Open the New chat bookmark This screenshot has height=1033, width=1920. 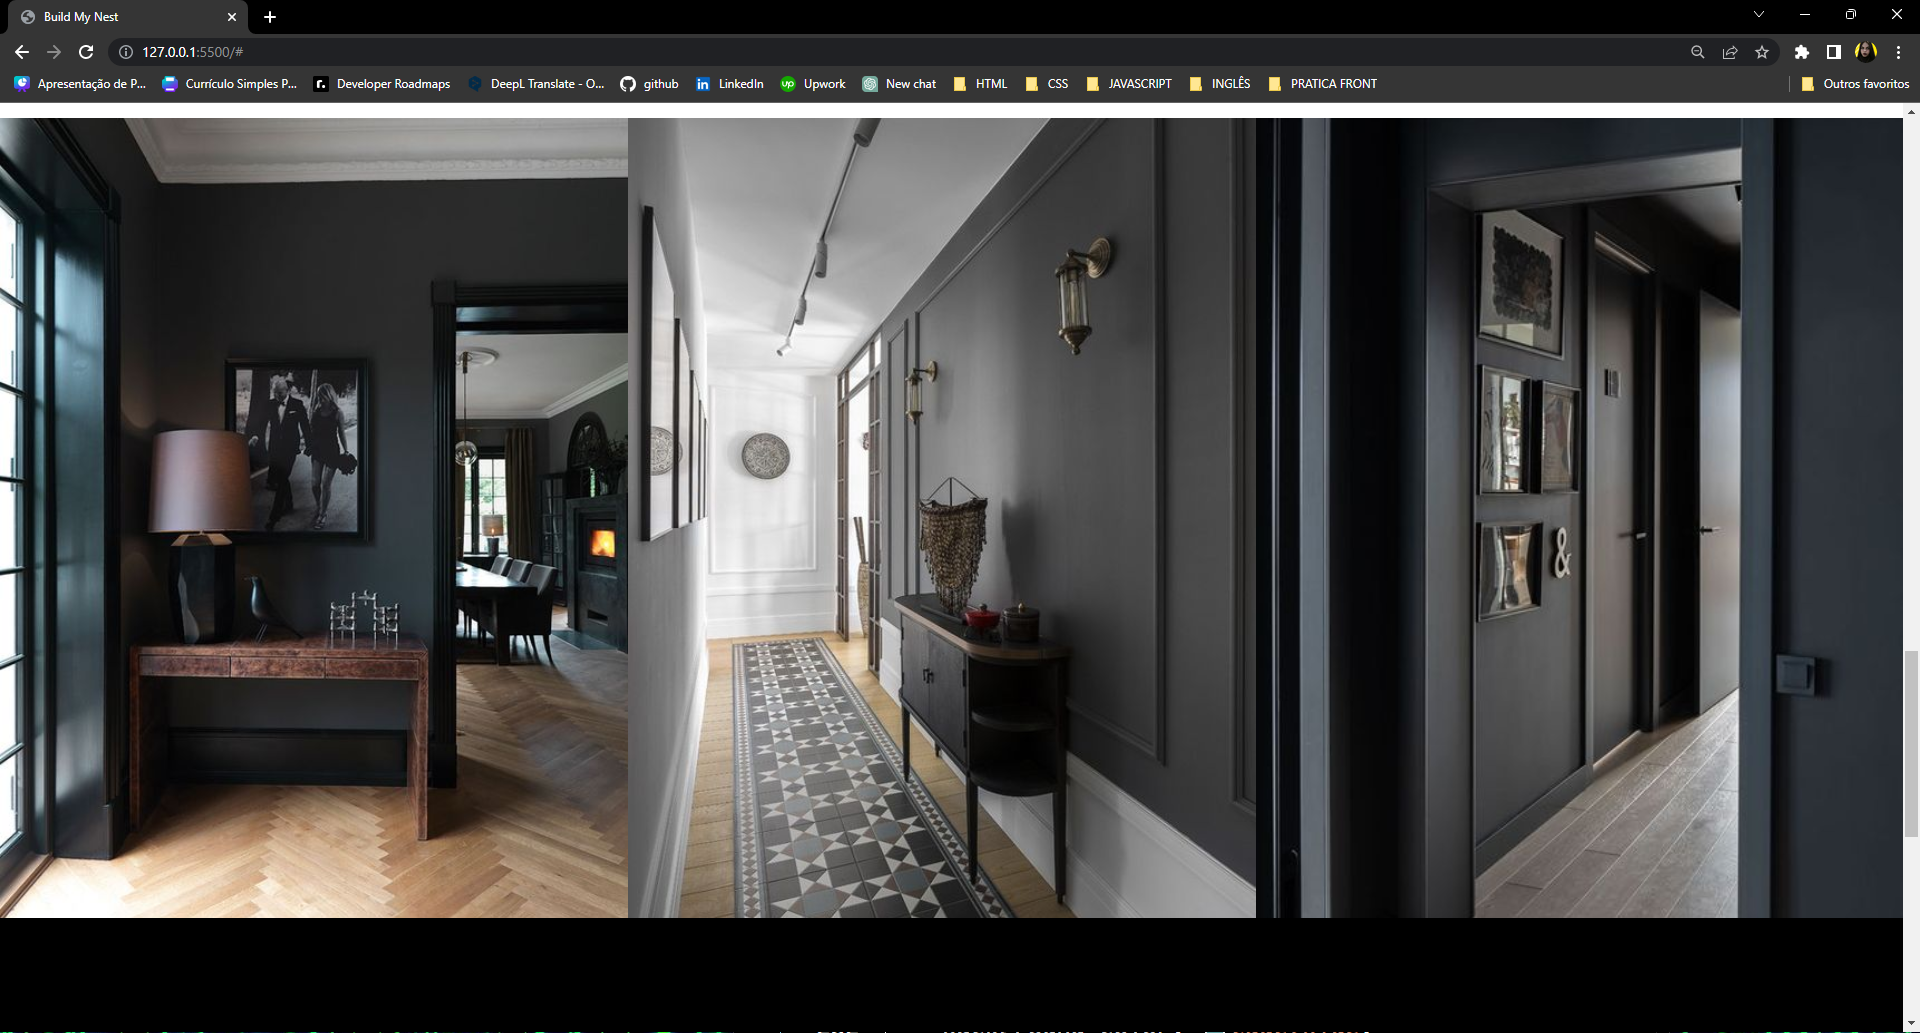click(899, 84)
